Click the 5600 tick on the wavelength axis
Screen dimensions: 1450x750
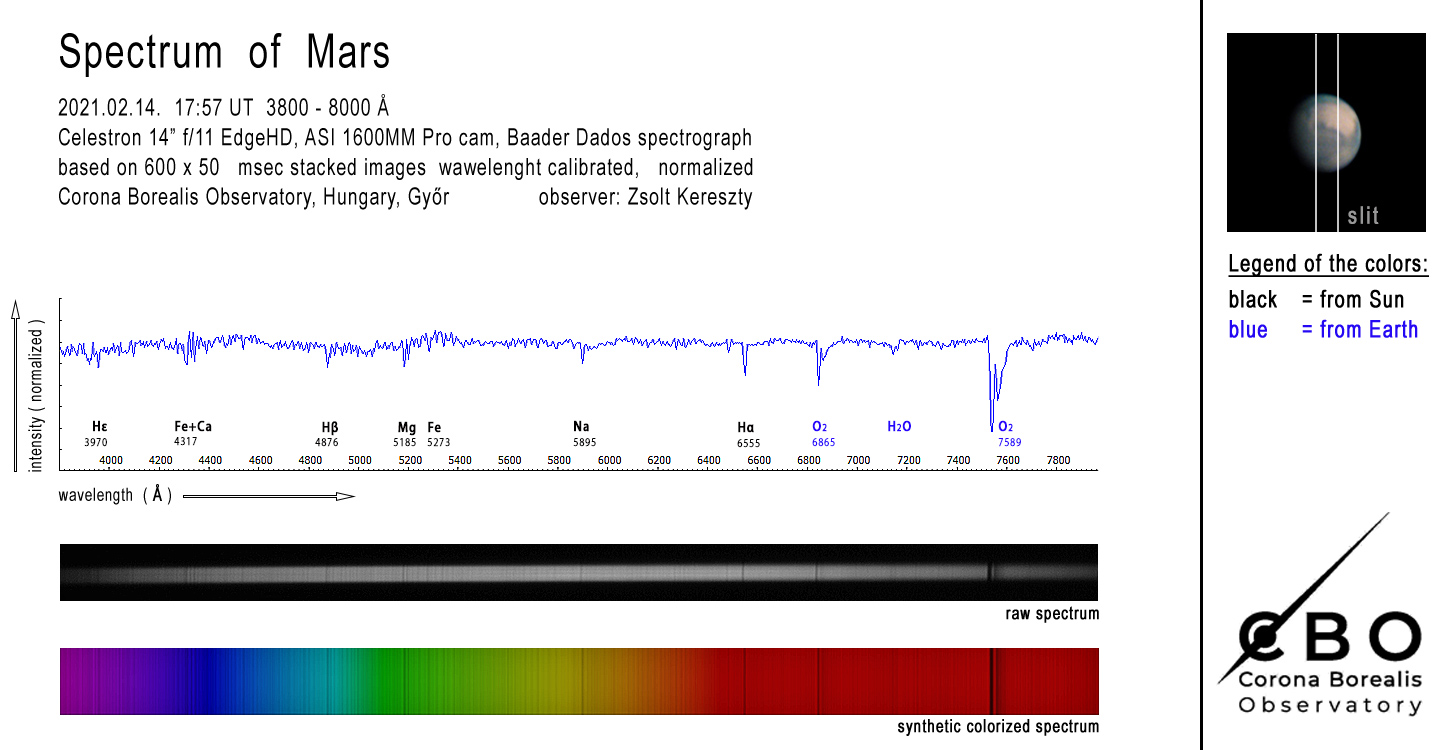[510, 461]
